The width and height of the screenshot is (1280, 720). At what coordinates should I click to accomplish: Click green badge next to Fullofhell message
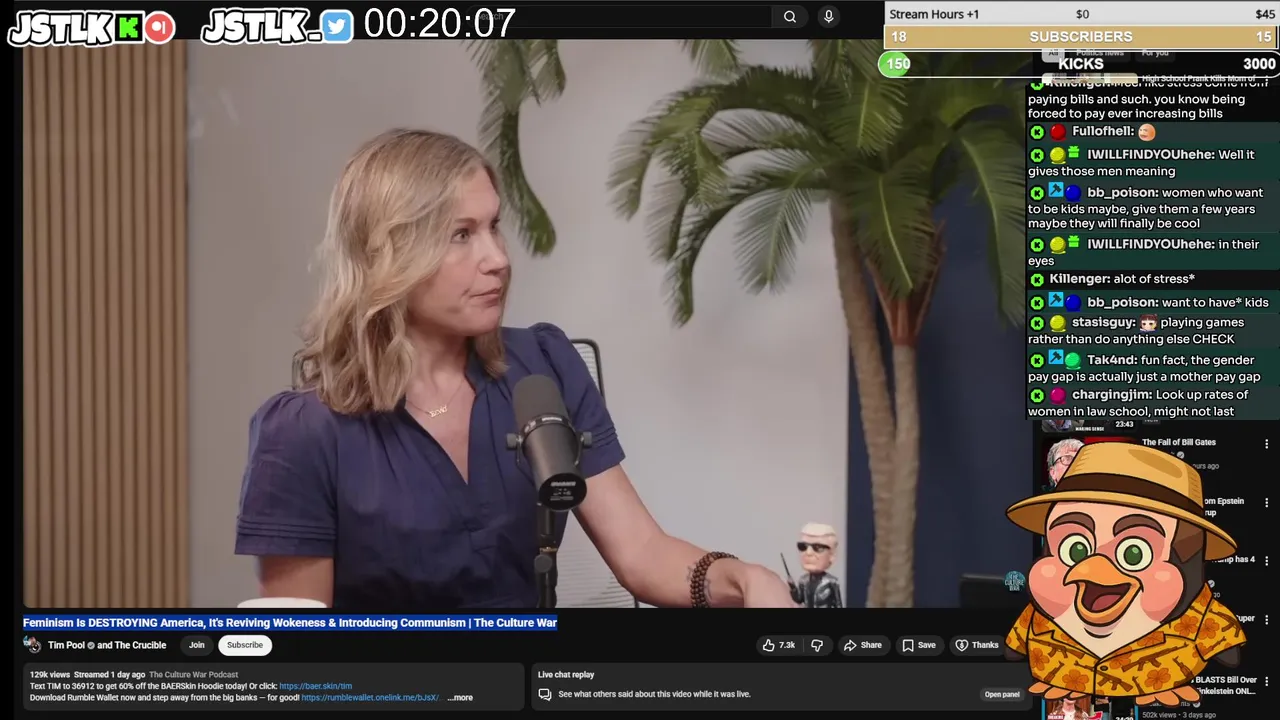click(x=1037, y=132)
